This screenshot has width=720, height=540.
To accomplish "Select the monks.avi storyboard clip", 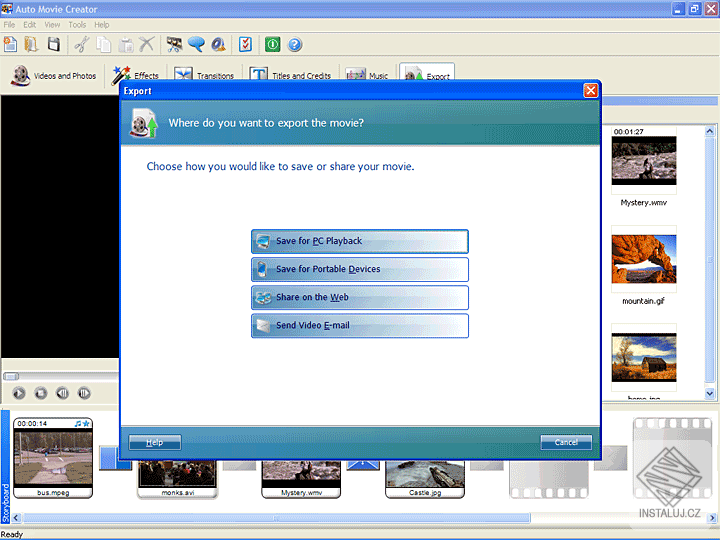I will [x=177, y=479].
